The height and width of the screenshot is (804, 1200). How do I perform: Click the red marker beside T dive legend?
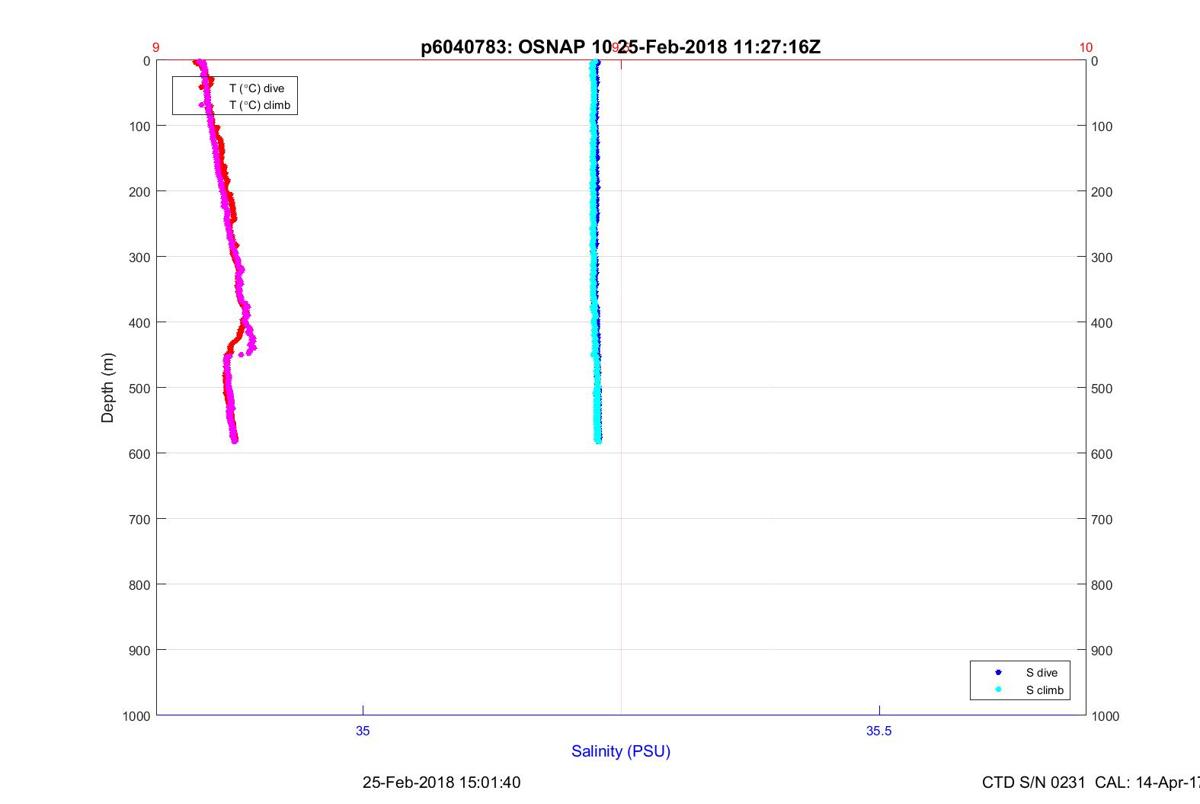point(201,89)
